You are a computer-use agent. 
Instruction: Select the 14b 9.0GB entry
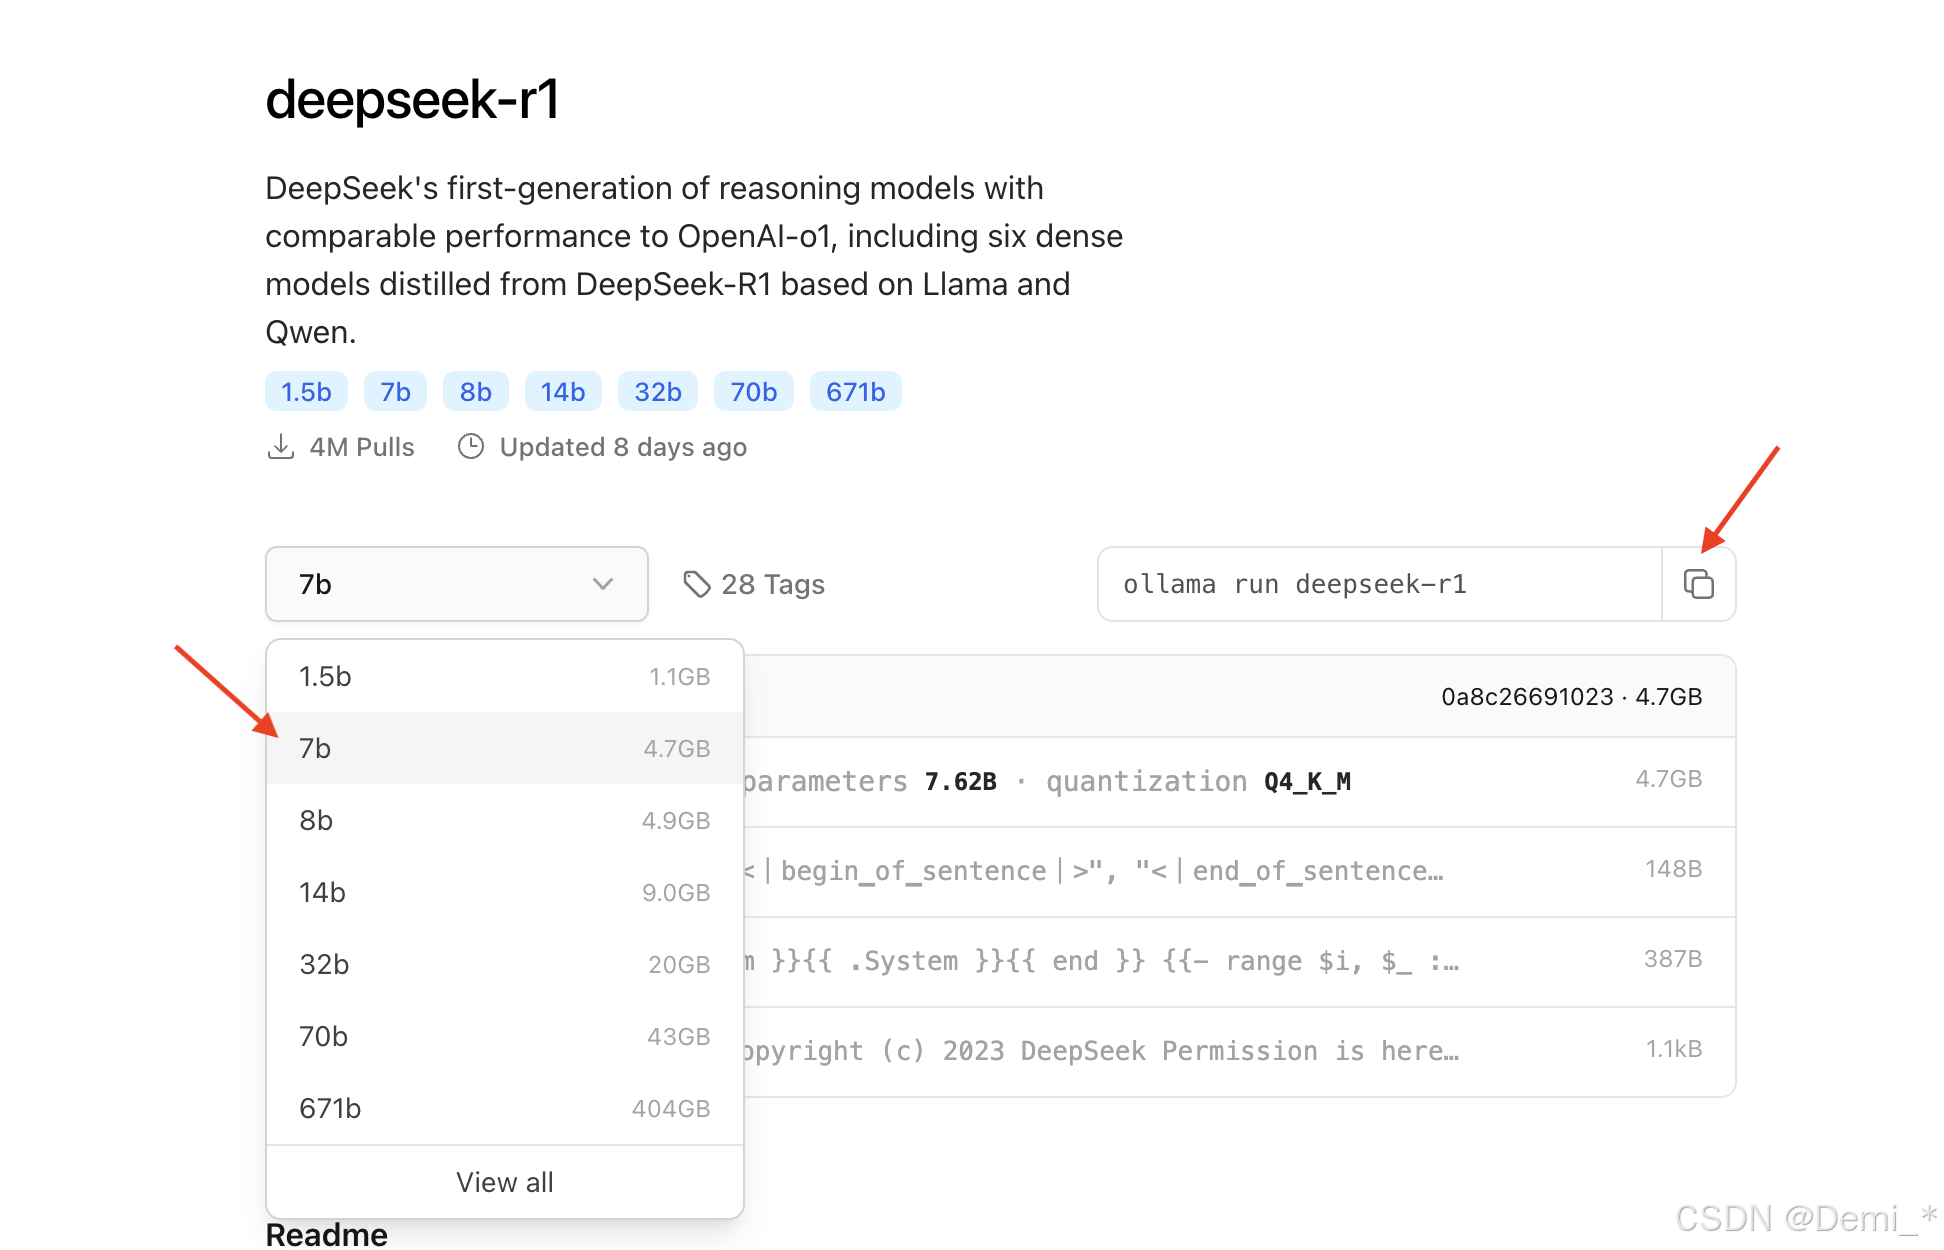coord(504,893)
